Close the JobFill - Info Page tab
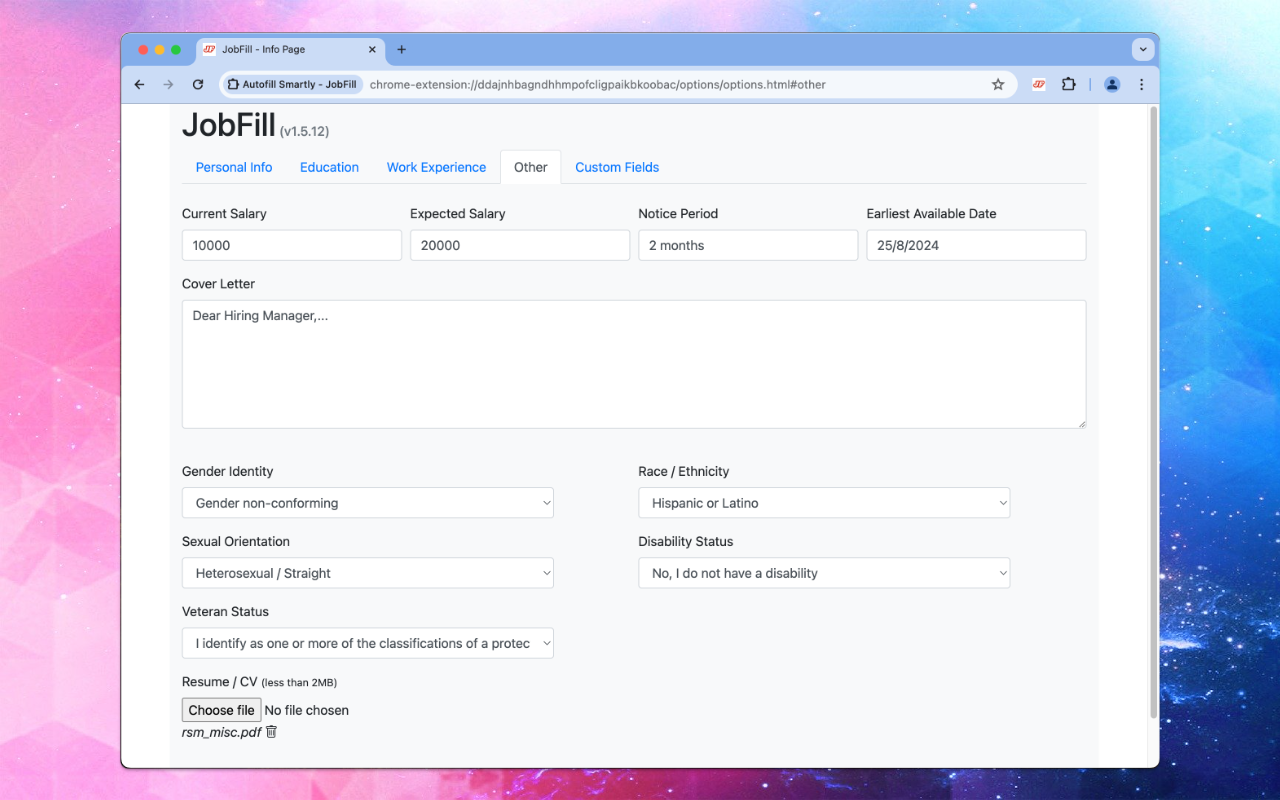This screenshot has height=800, width=1280. (x=373, y=49)
